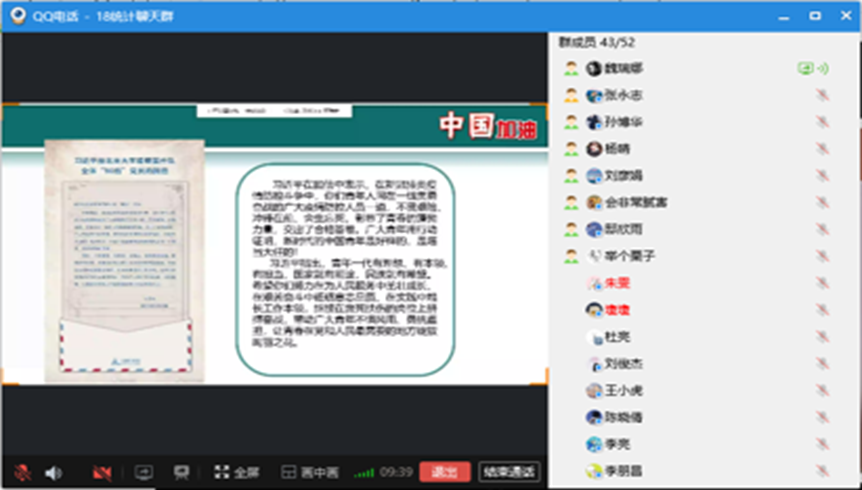862x490 pixels.
Task: Select the red-named member 朱雯
Action: coord(616,283)
